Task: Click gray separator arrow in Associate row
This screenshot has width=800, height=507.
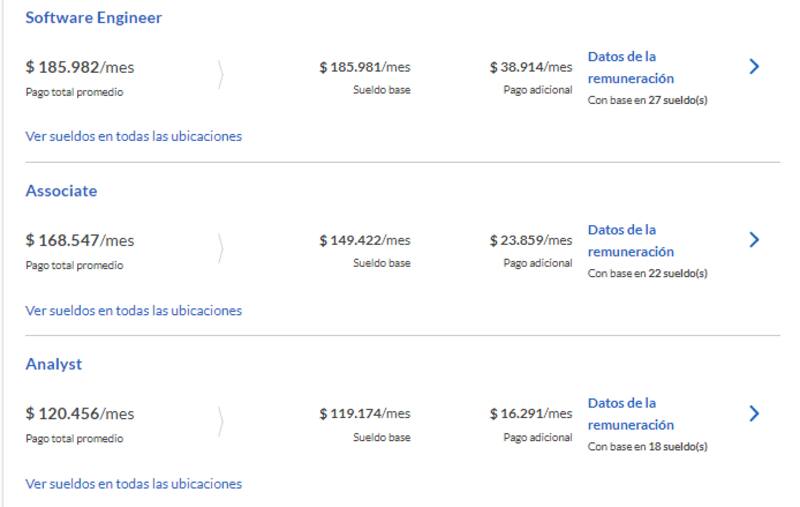Action: pyautogui.click(x=221, y=248)
